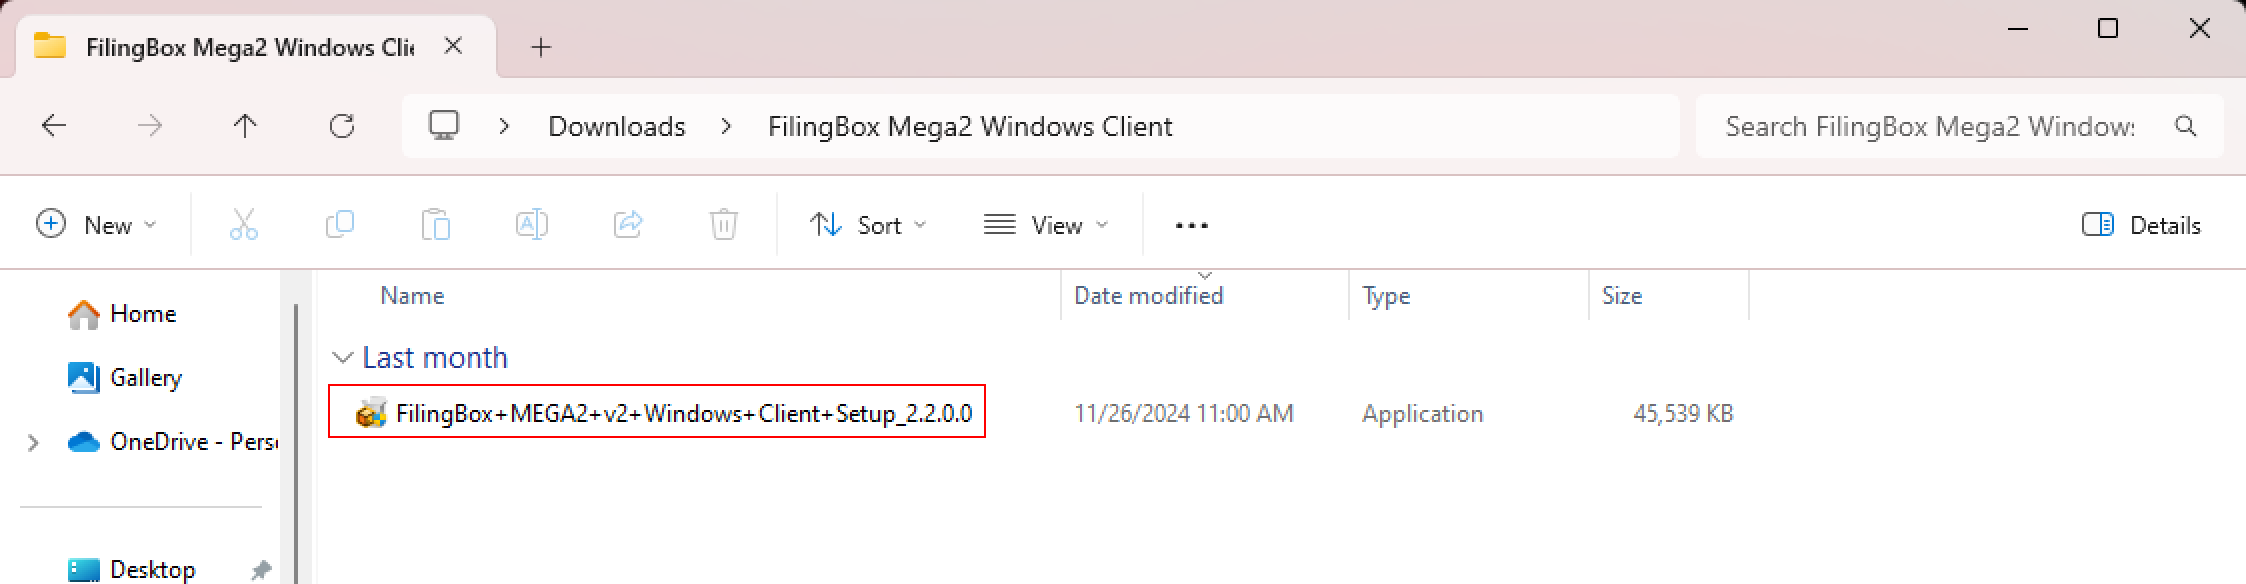Image resolution: width=2246 pixels, height=584 pixels.
Task: Click the Copy icon in toolbar
Action: click(340, 225)
